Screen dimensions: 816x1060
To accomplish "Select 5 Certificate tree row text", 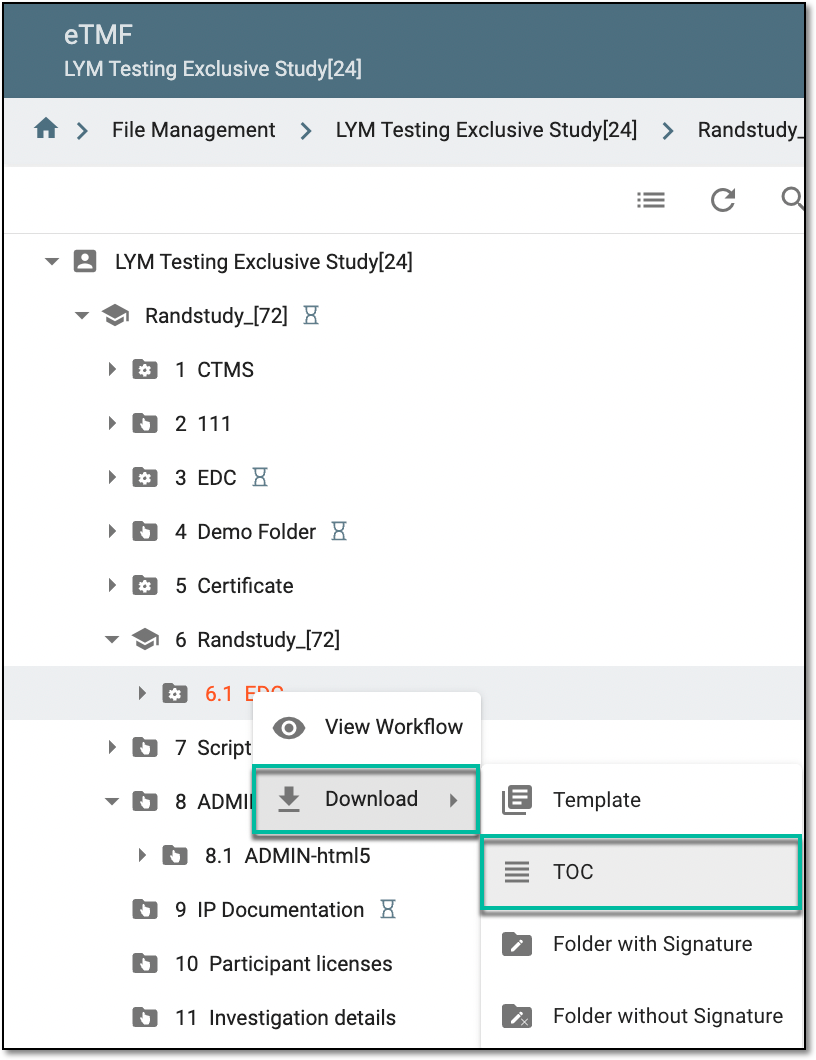I will click(x=234, y=585).
